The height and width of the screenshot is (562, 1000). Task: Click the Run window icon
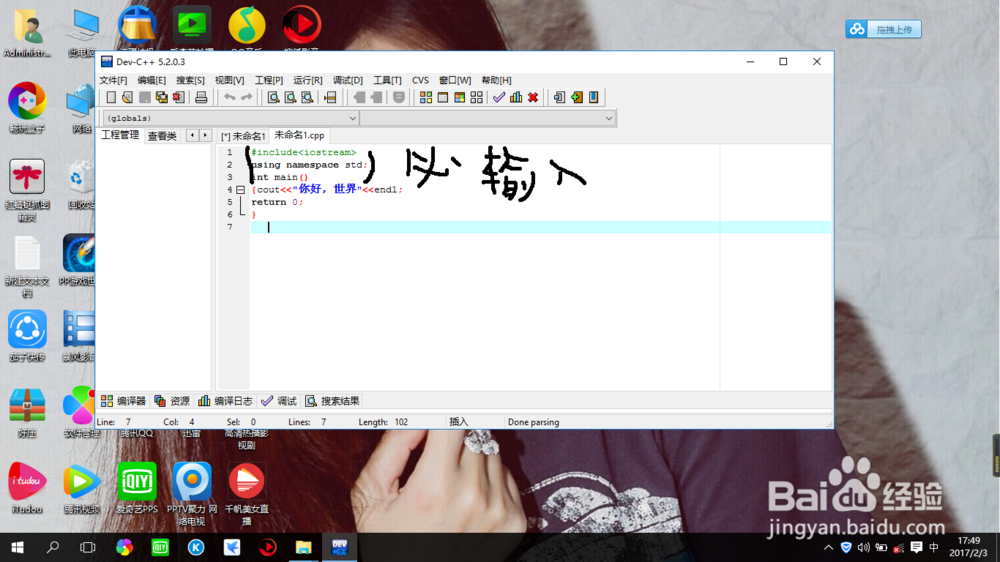point(443,98)
